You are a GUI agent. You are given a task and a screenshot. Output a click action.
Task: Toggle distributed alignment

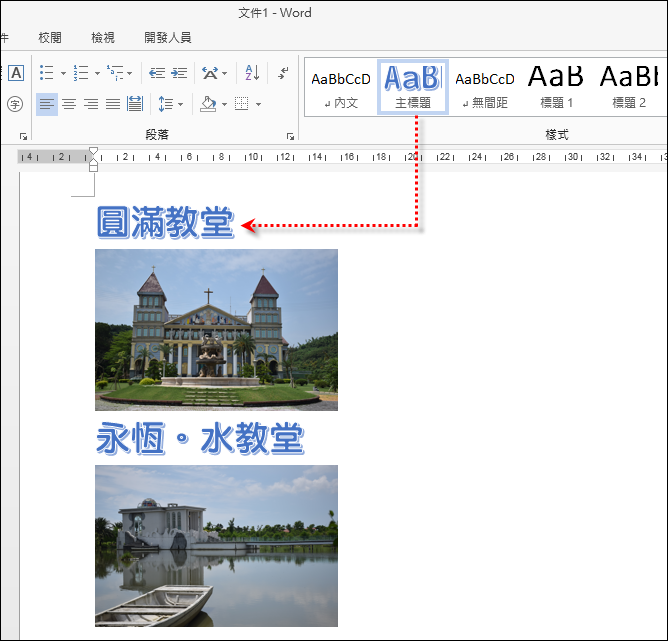(x=135, y=104)
